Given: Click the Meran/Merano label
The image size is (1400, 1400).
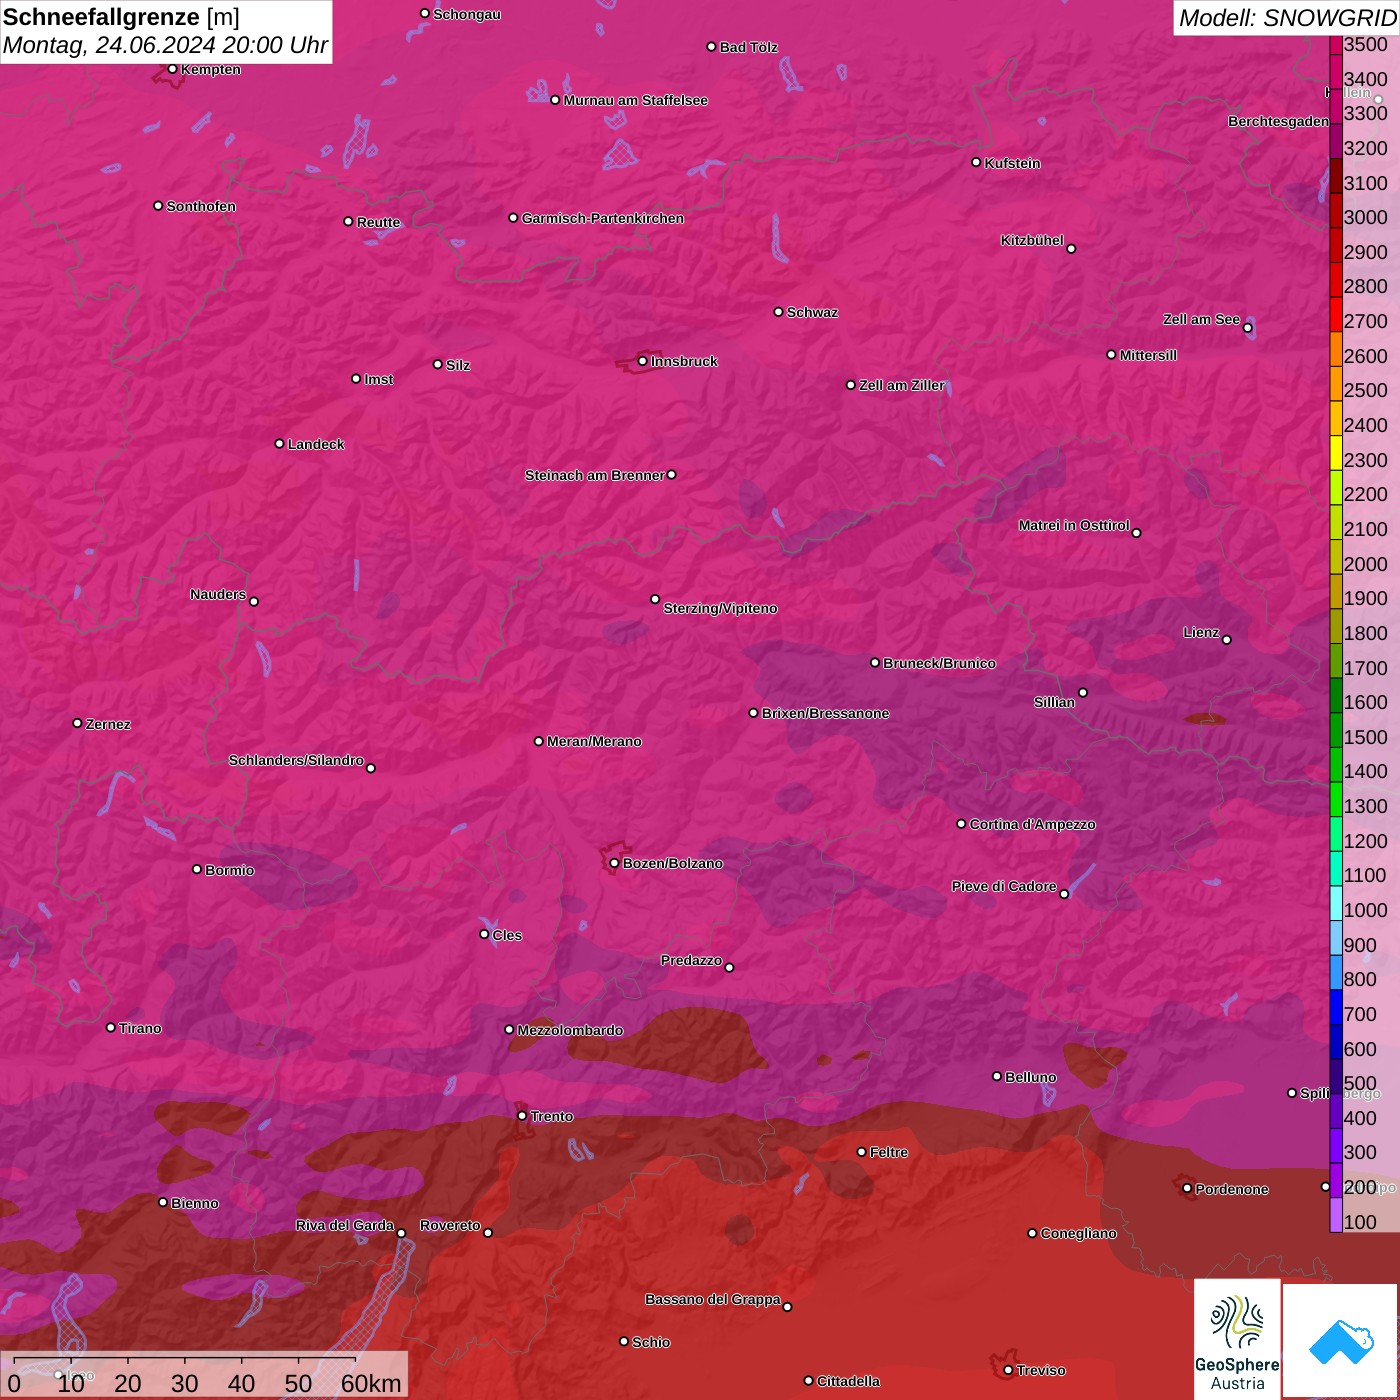Looking at the screenshot, I should [594, 741].
